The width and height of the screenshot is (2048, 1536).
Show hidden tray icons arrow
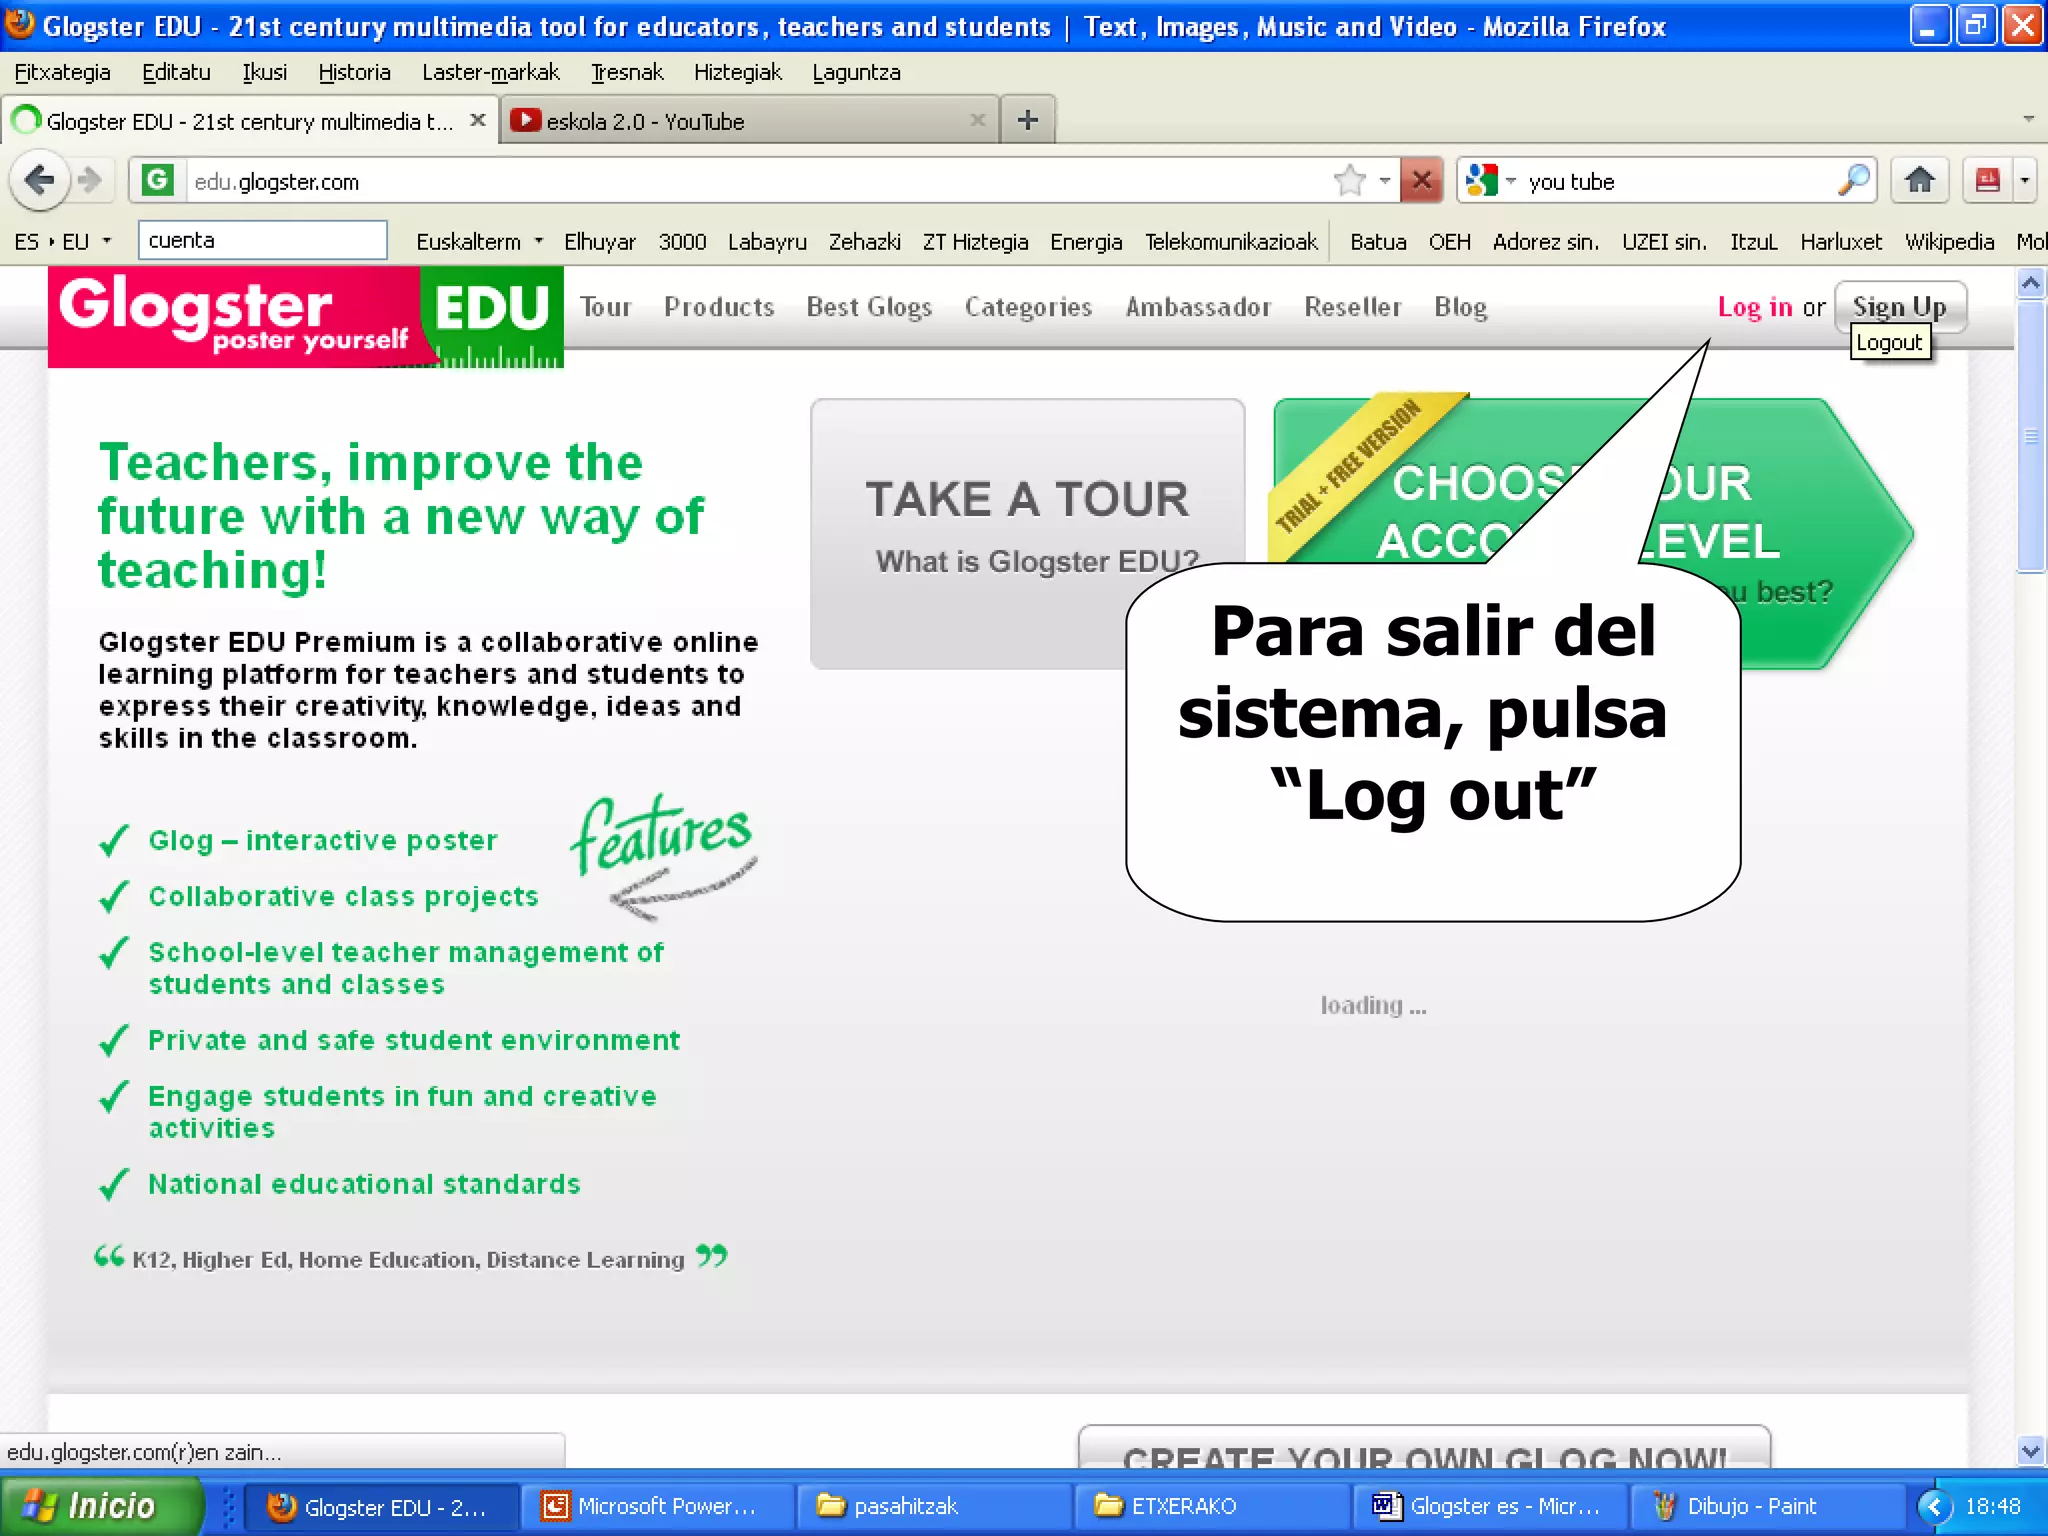pos(1934,1506)
